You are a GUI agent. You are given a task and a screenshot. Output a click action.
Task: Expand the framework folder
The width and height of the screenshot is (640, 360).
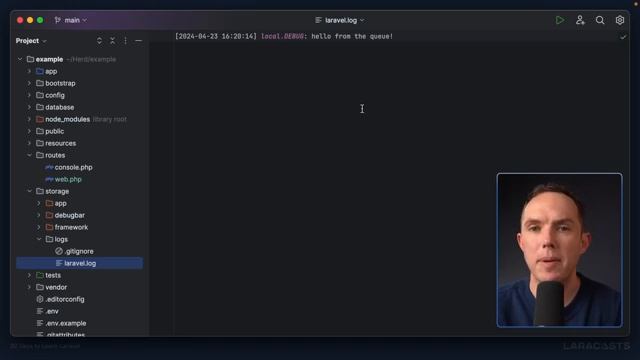tap(39, 227)
